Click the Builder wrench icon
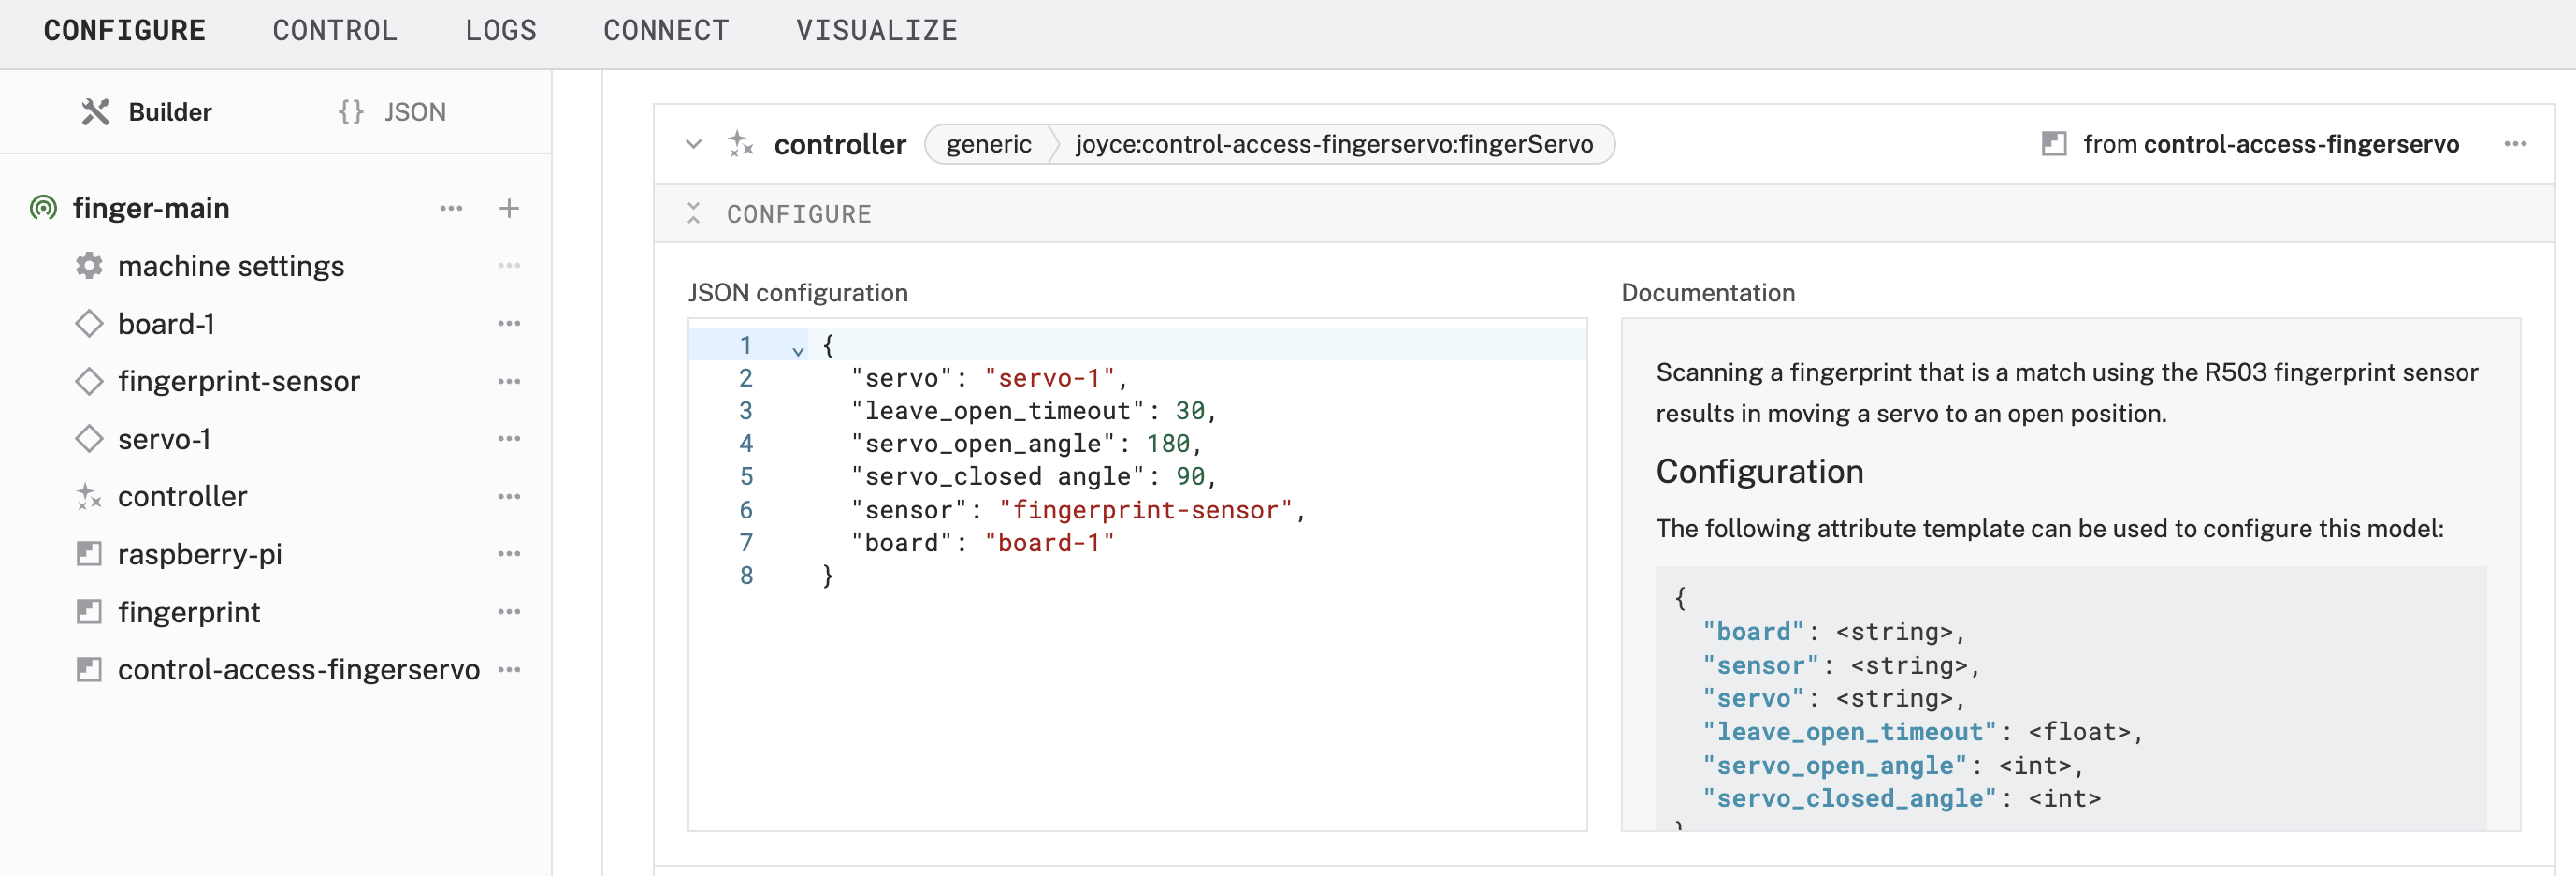This screenshot has height=876, width=2576. point(95,112)
